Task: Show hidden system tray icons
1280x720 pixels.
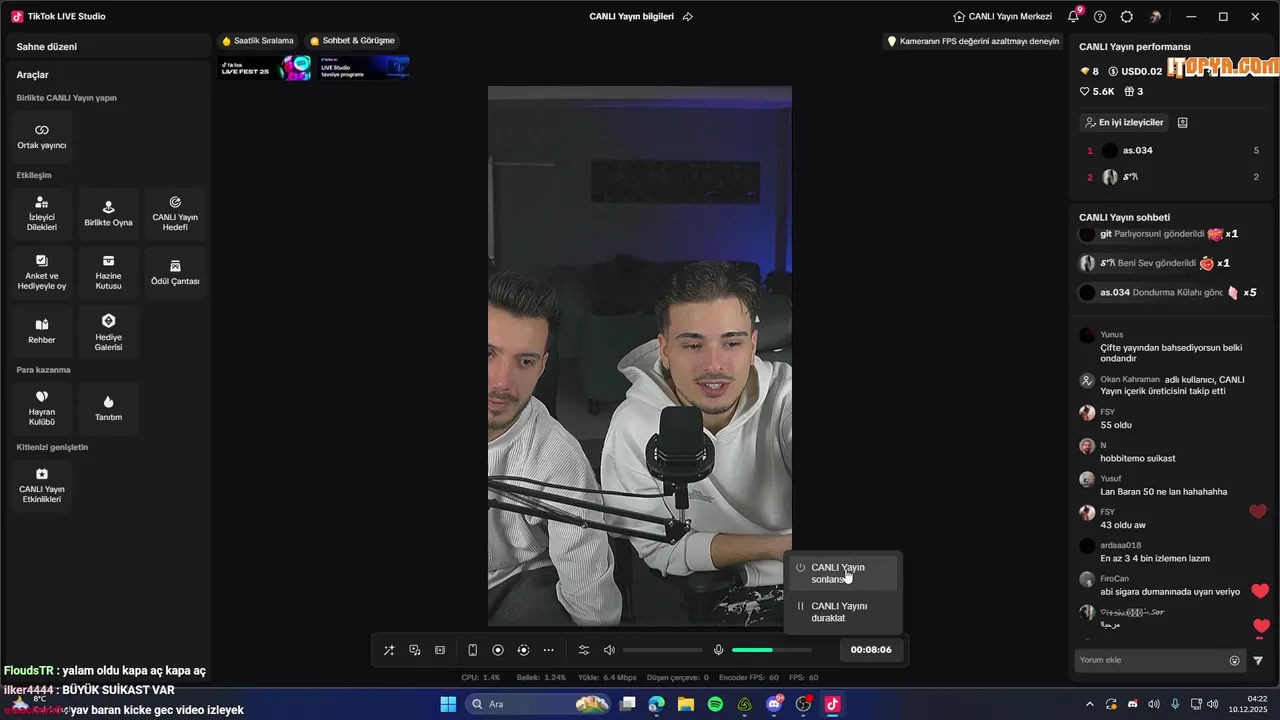Action: (x=1090, y=704)
